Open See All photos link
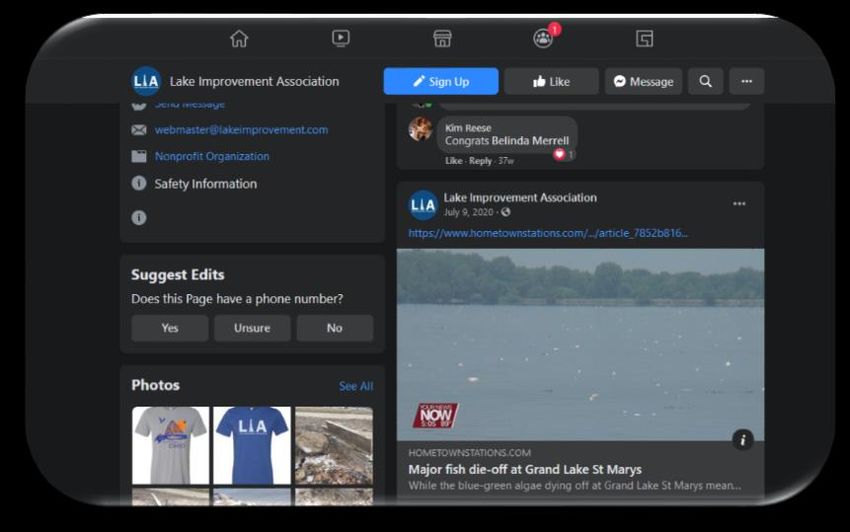This screenshot has height=532, width=850. pyautogui.click(x=356, y=386)
